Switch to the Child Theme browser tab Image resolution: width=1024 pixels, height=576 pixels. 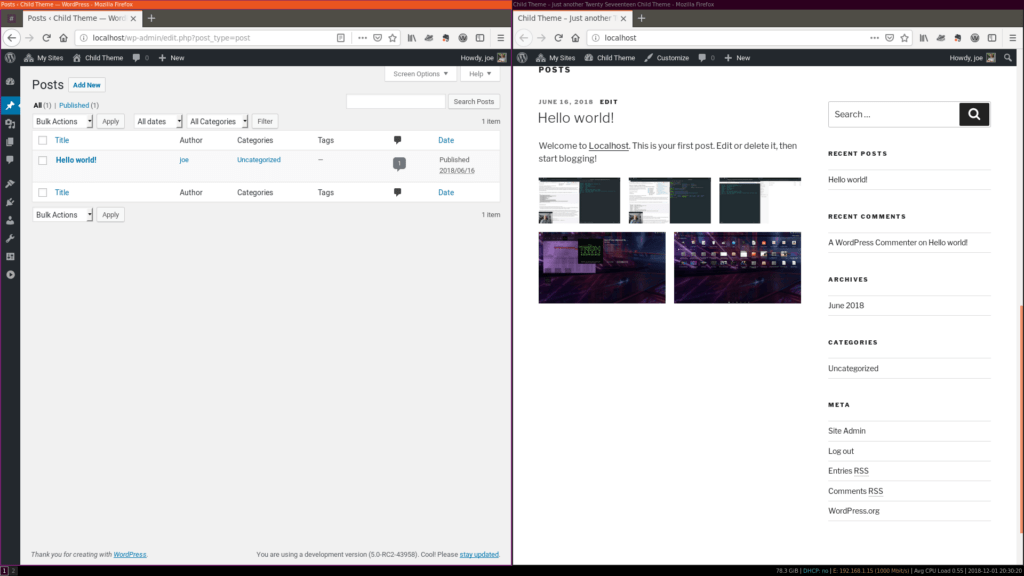tap(565, 17)
